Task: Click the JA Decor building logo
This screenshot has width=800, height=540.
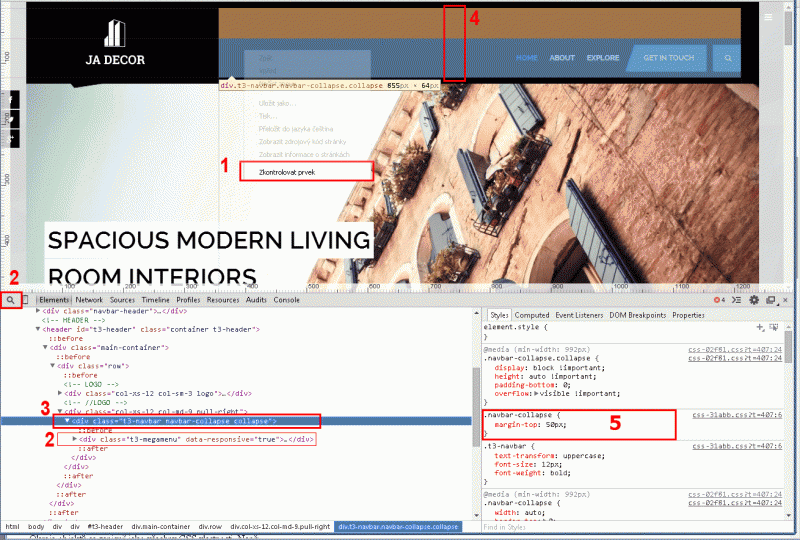Action: pos(115,33)
